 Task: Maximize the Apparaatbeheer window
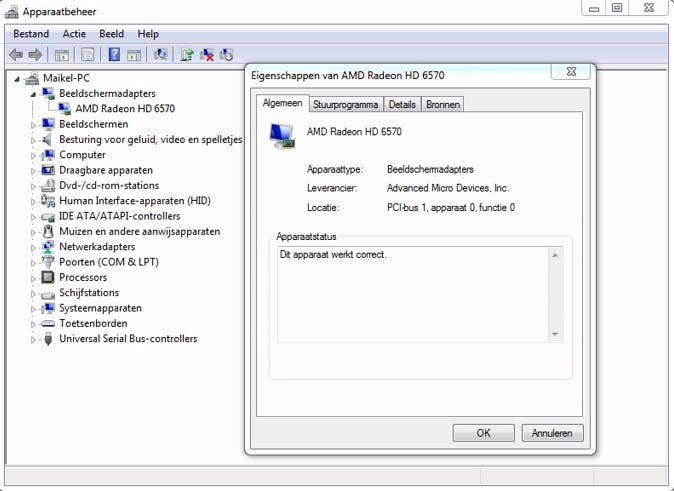click(617, 8)
